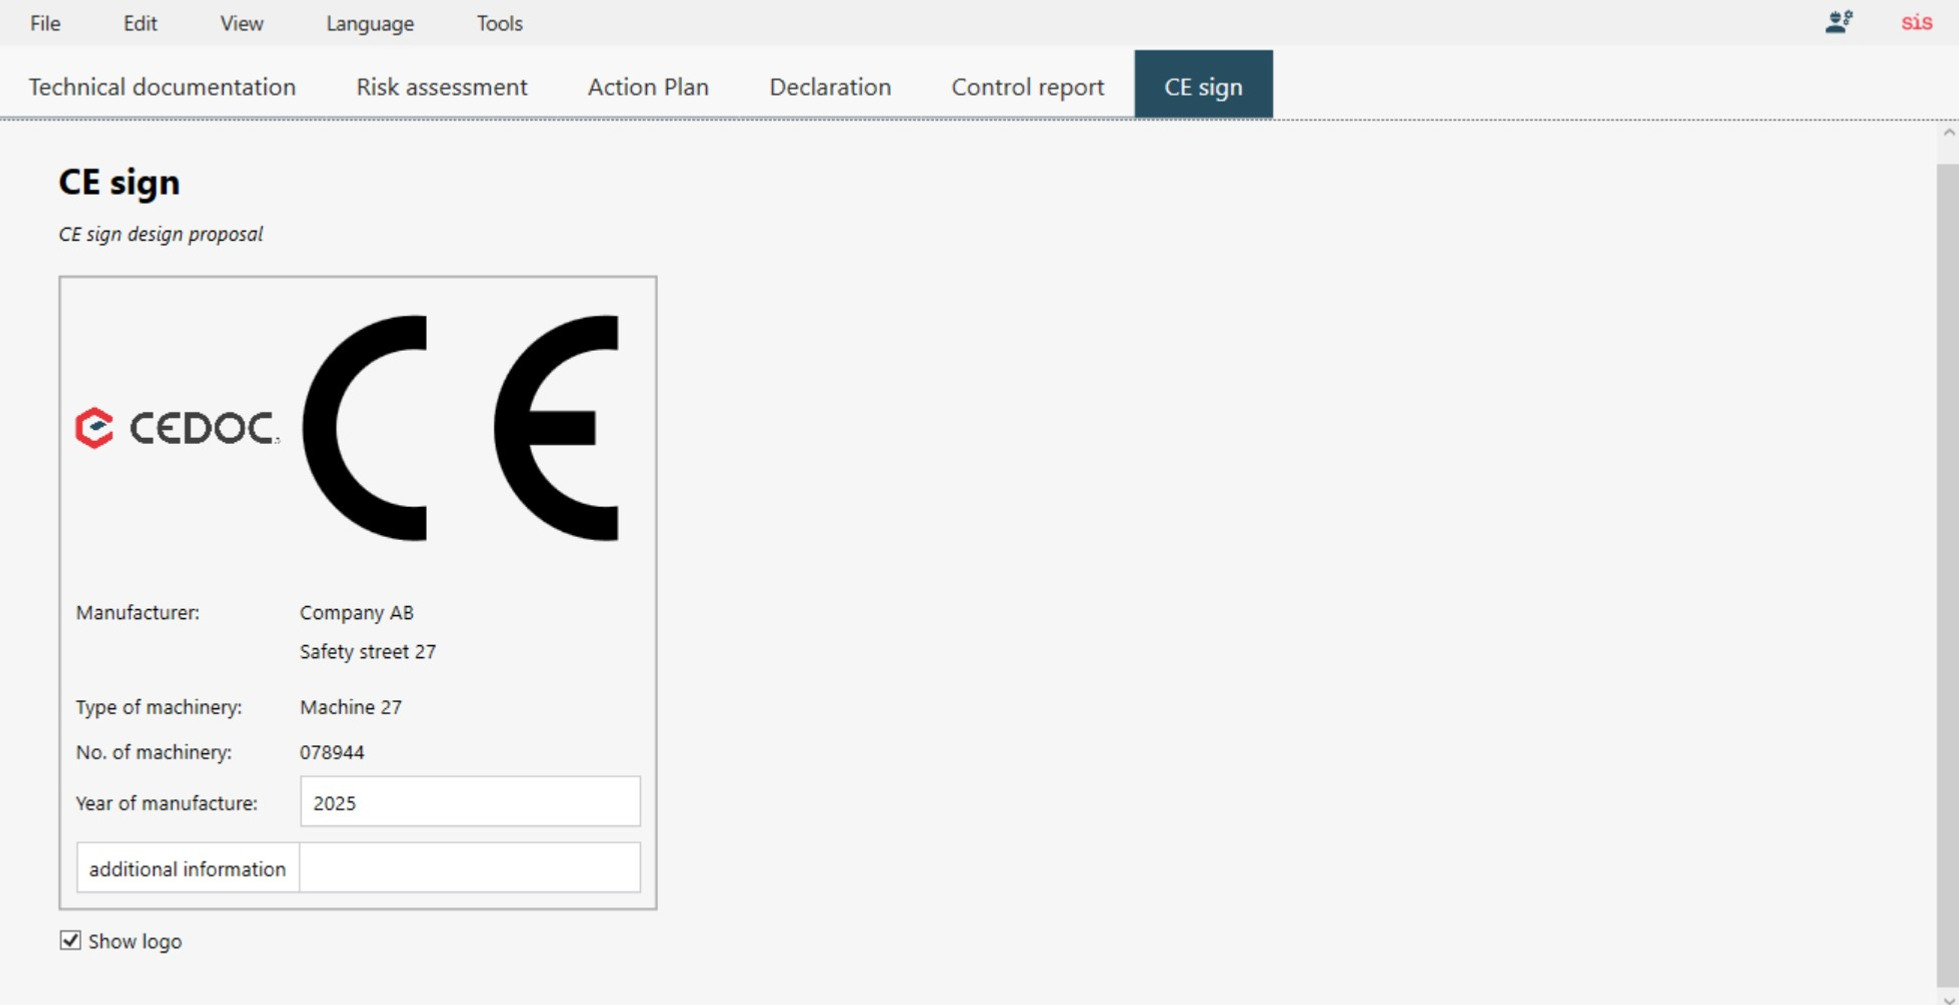Open the Technical documentation tab
This screenshot has width=1959, height=1005.
click(x=162, y=87)
